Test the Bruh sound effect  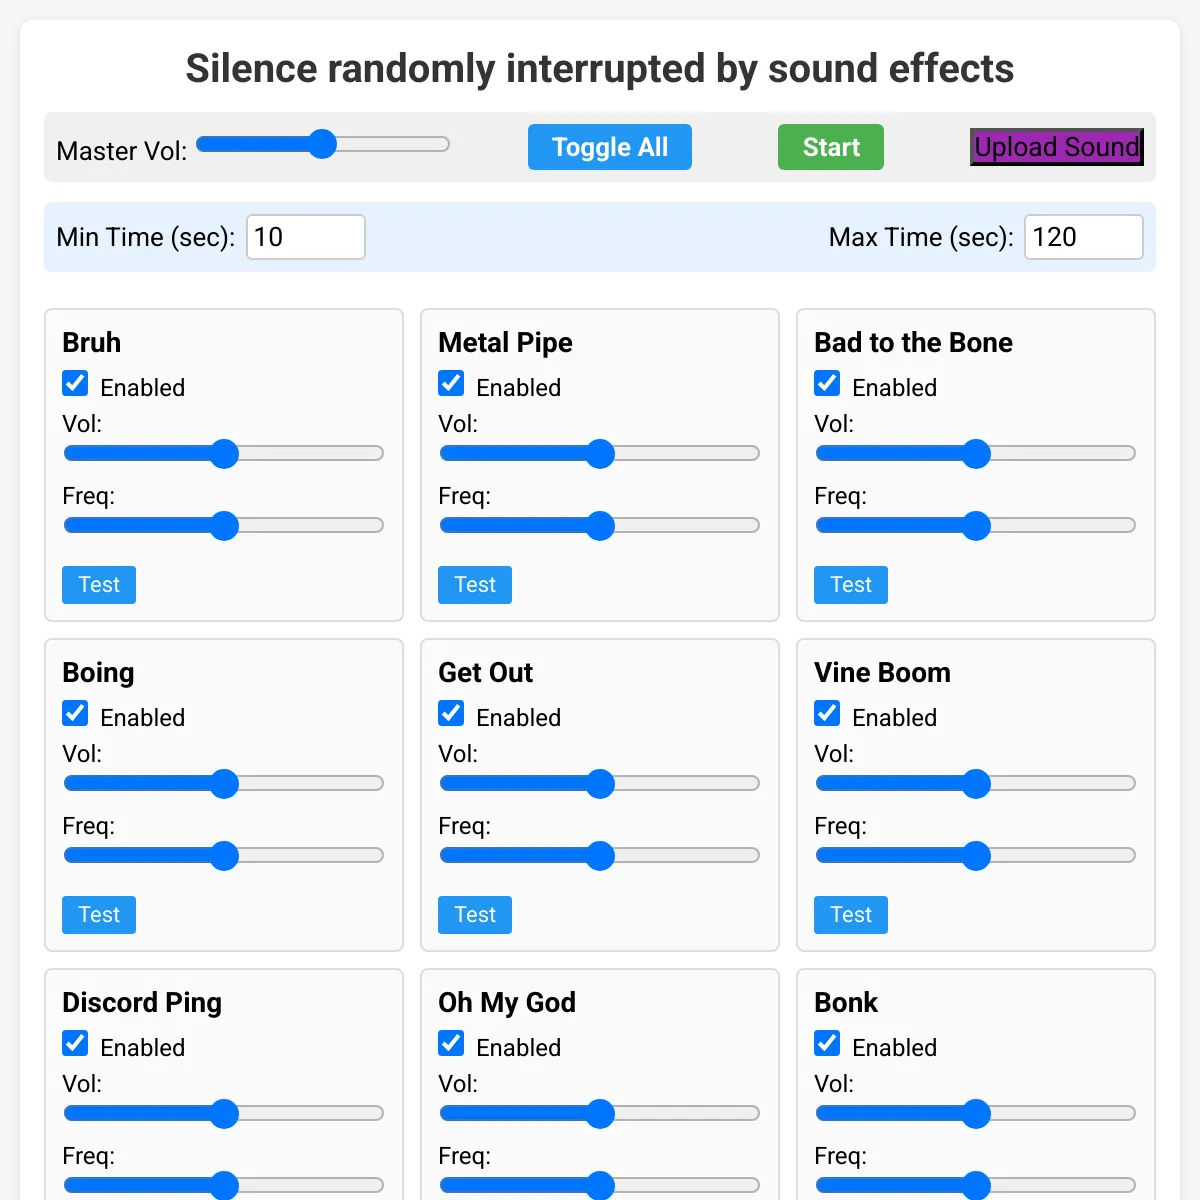(x=98, y=585)
